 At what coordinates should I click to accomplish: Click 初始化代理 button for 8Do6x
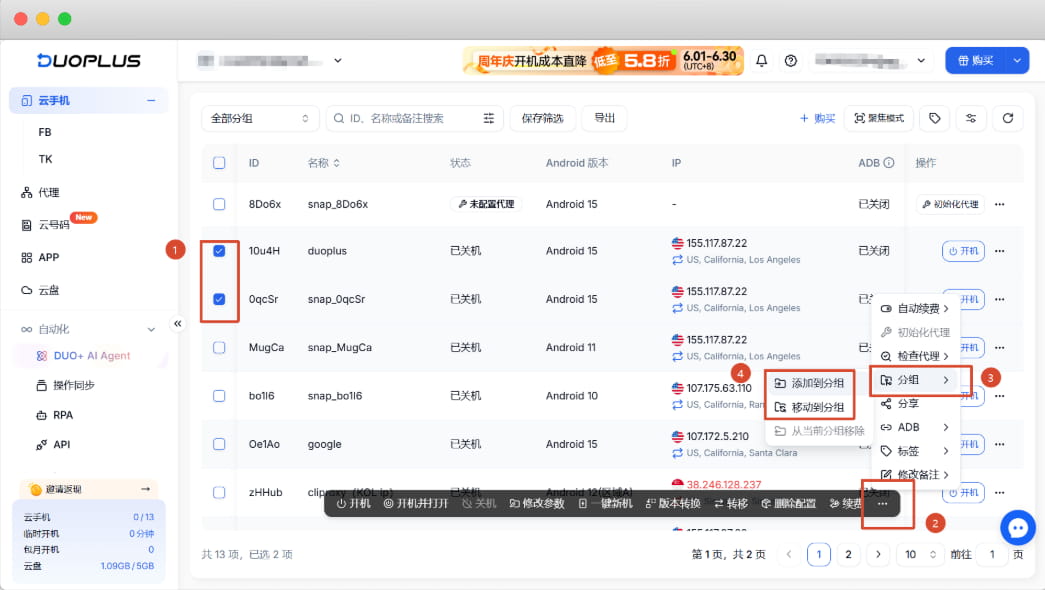[951, 204]
